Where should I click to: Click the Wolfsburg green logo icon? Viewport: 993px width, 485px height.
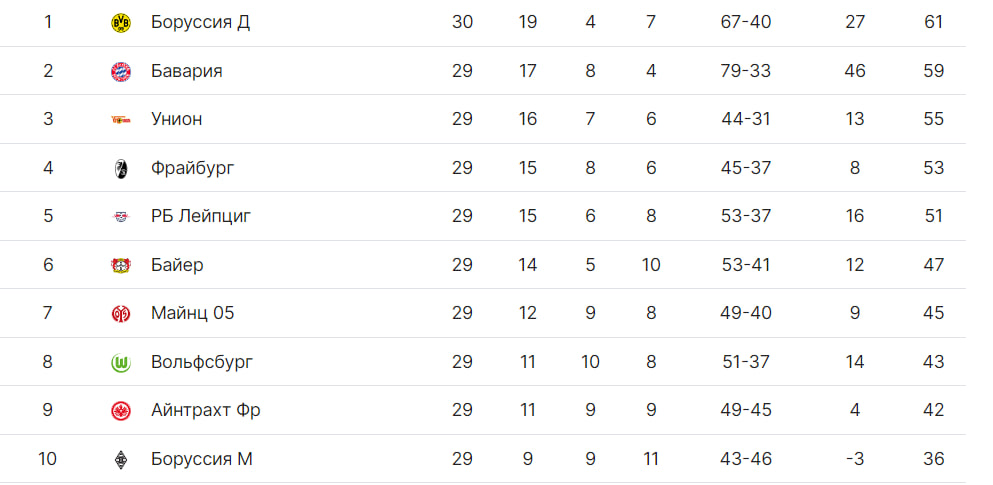pos(120,362)
